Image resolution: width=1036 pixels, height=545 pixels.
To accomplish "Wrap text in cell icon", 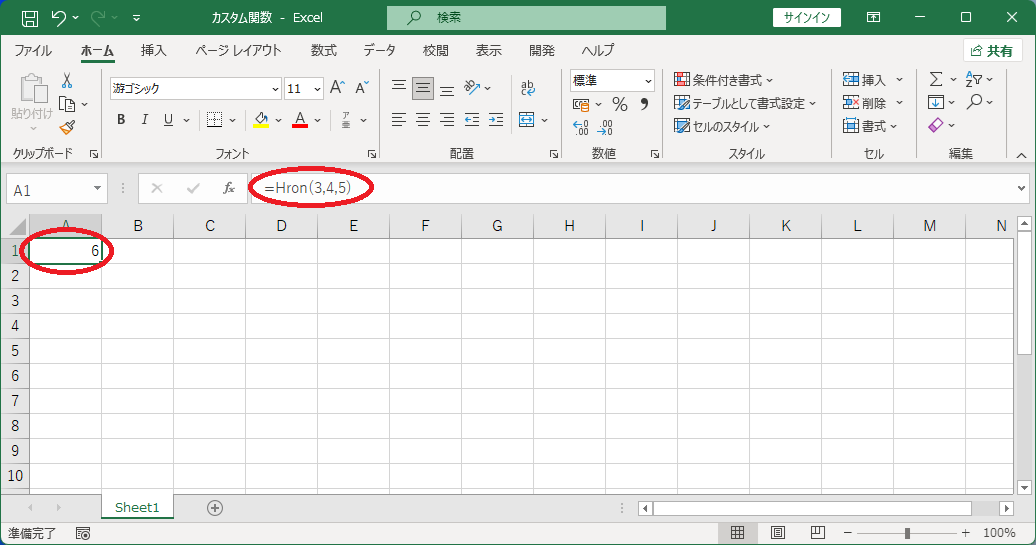I will point(527,87).
